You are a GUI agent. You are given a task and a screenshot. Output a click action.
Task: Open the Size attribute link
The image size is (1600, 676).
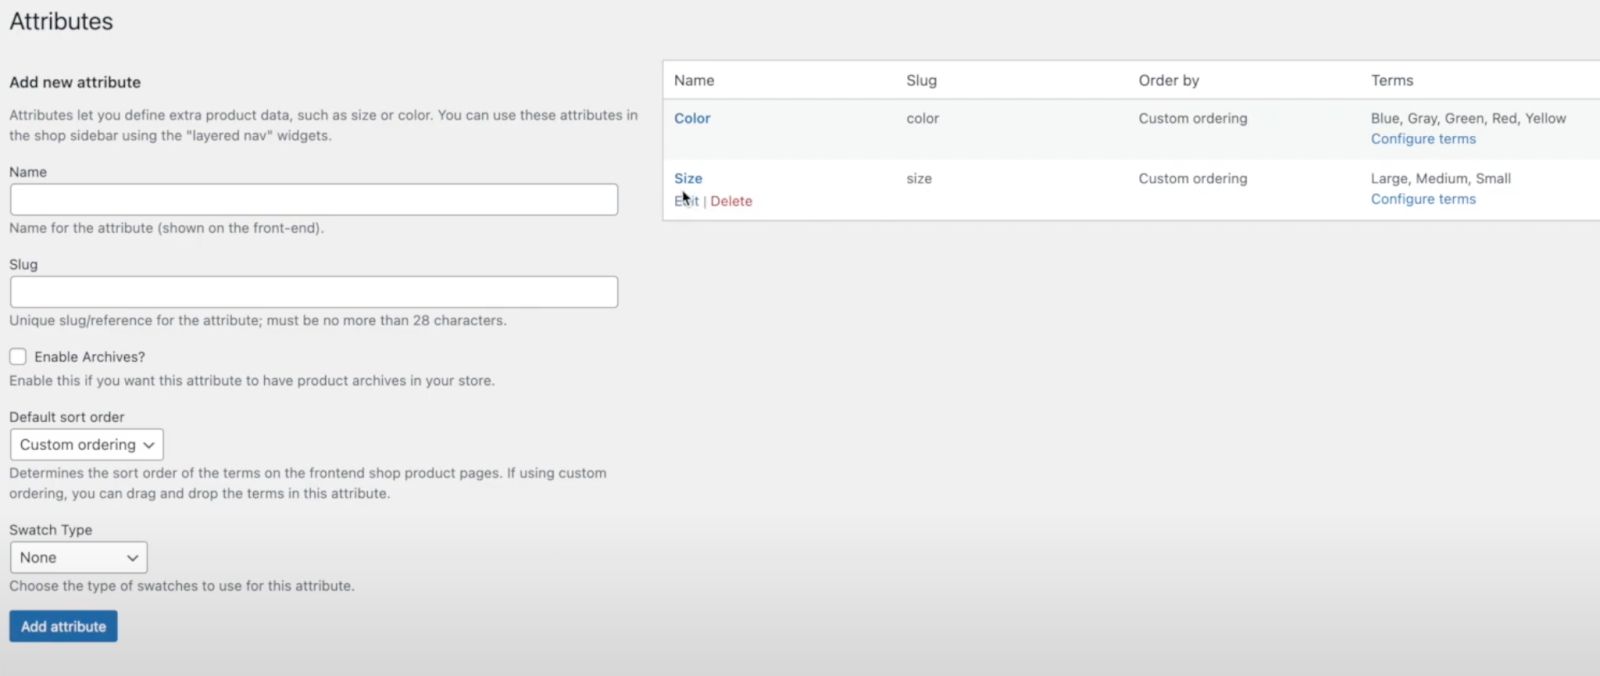coord(688,178)
